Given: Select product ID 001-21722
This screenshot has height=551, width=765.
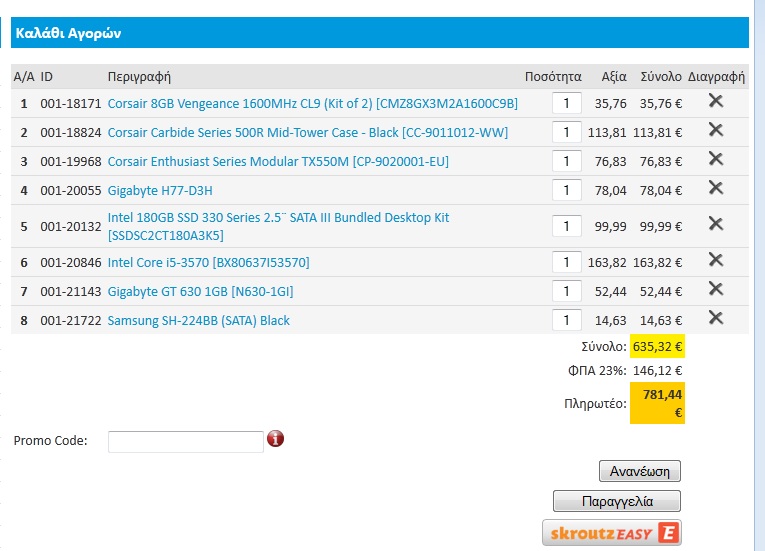Looking at the screenshot, I should coord(71,321).
